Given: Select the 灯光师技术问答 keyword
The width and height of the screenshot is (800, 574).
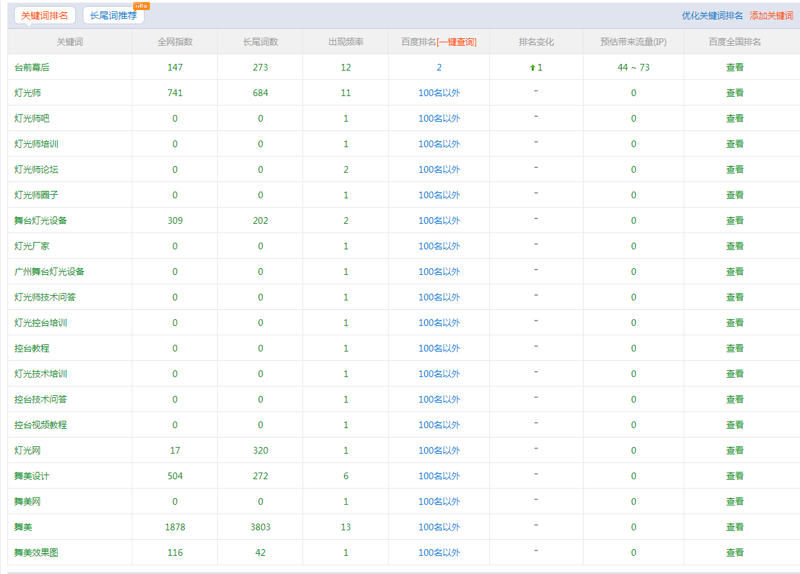Looking at the screenshot, I should click(45, 297).
